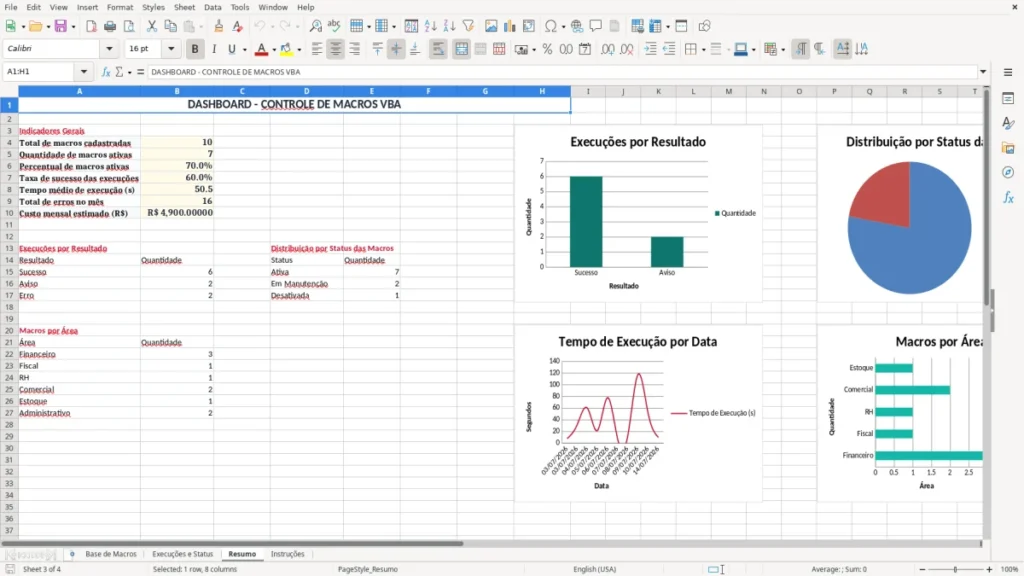
Task: Open the special character dropdown arrow
Action: coord(563,26)
